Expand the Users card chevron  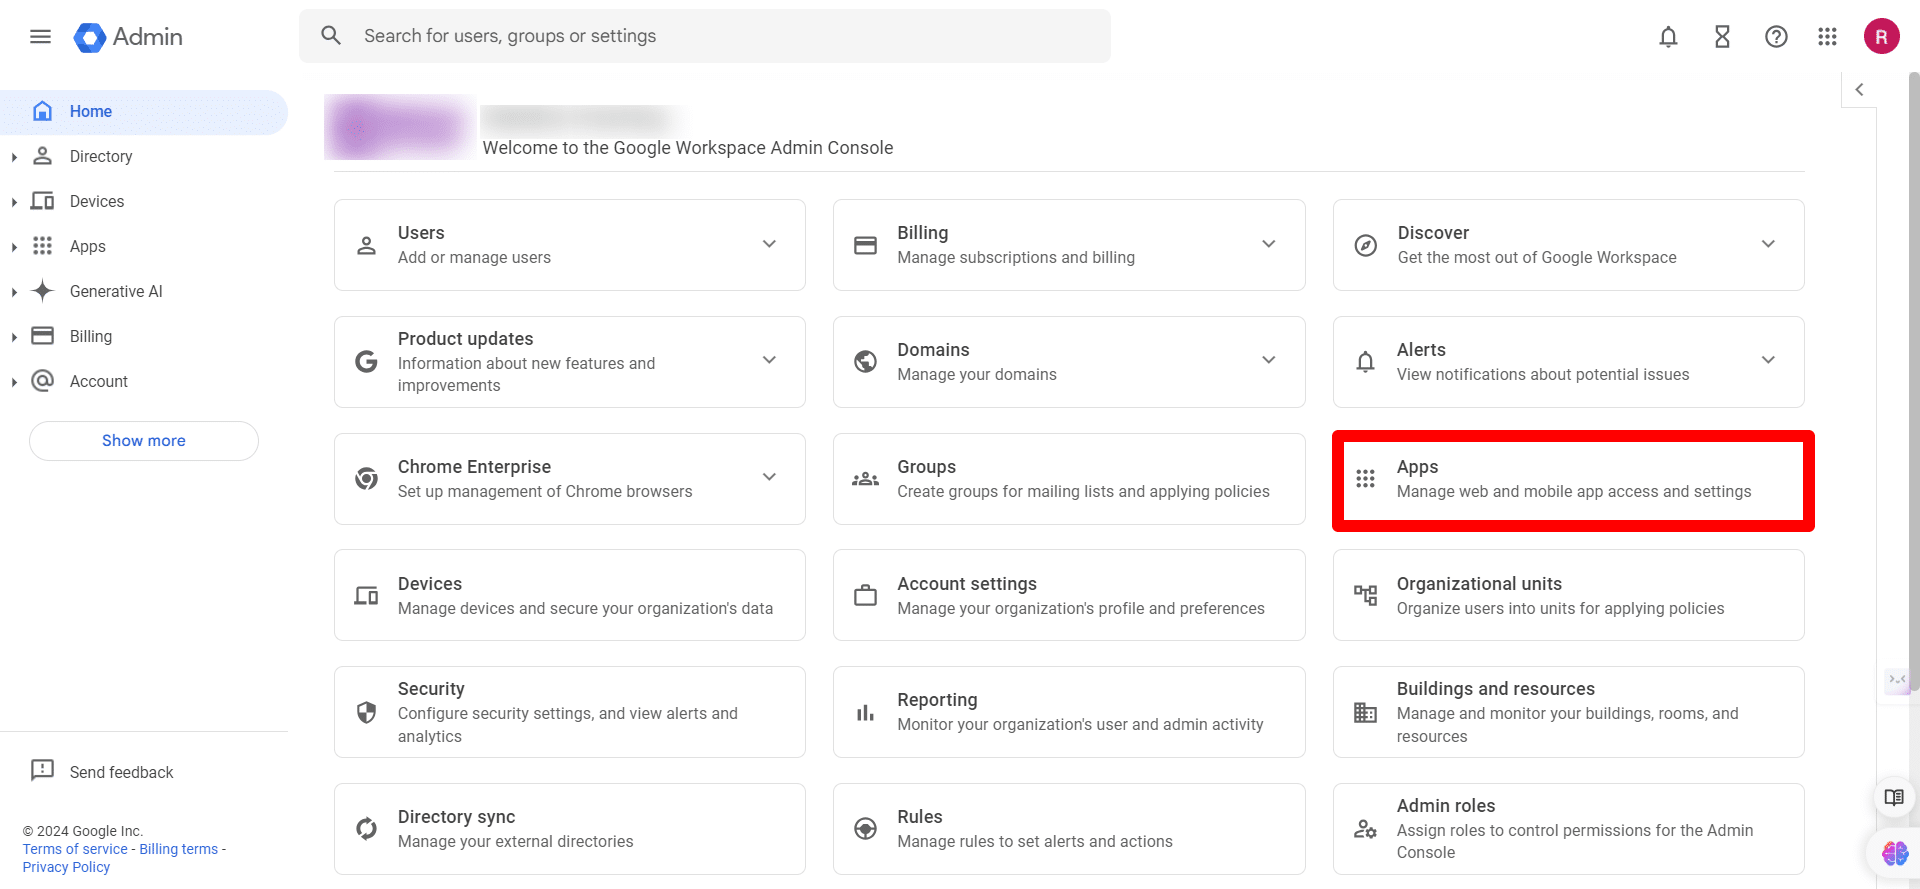coord(769,244)
